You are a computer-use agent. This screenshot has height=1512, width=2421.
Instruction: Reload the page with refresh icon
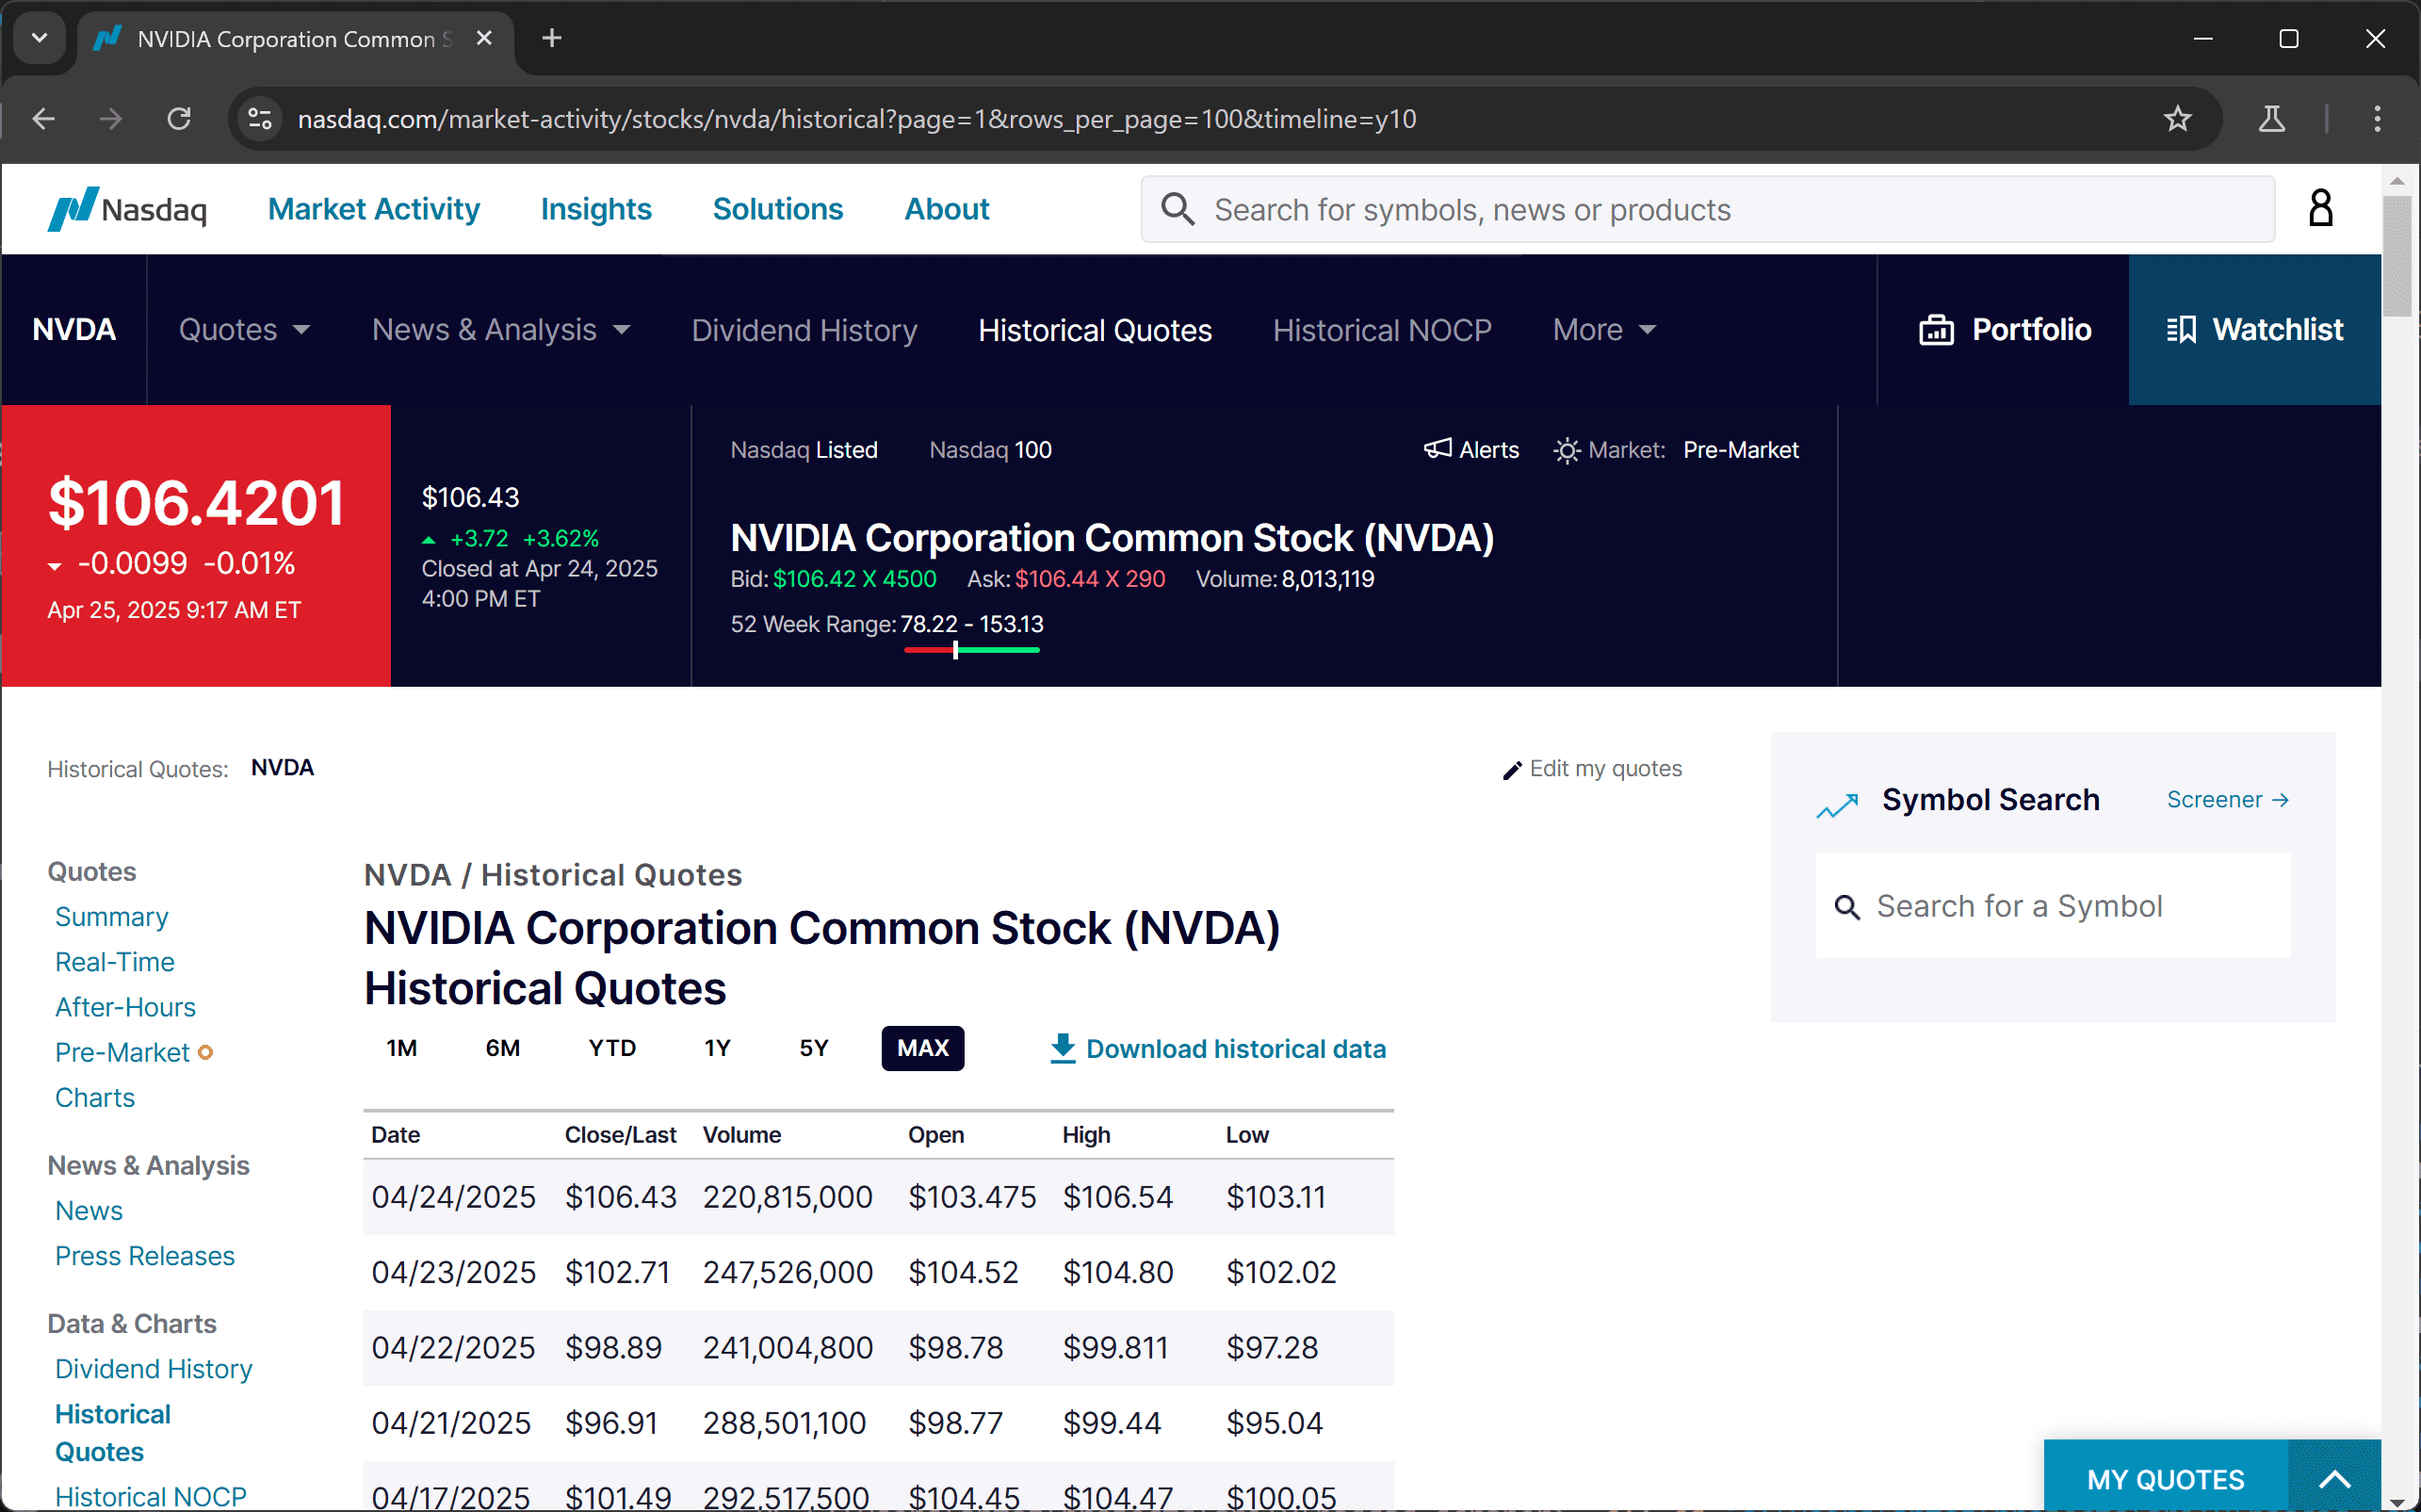pos(179,119)
